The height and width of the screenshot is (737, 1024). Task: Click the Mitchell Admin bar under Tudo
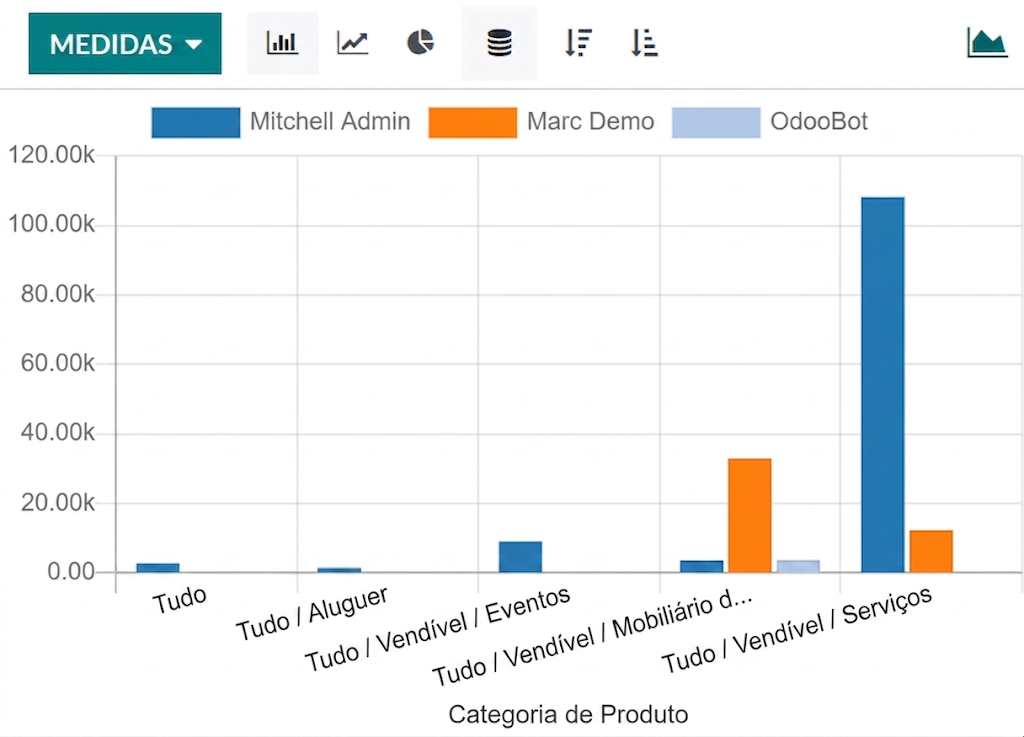pos(158,568)
